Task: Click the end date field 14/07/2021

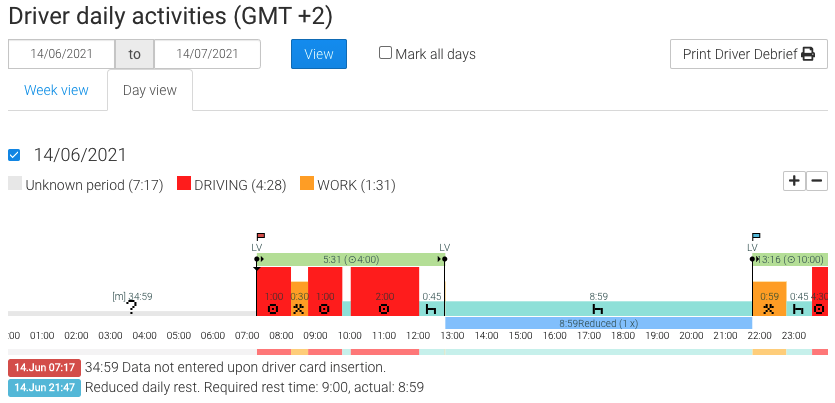Action: pos(207,54)
